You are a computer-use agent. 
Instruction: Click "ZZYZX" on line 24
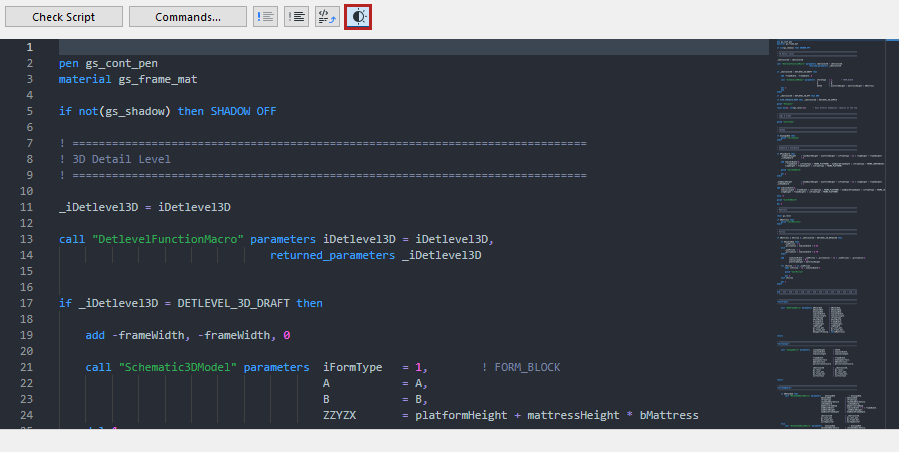click(339, 415)
